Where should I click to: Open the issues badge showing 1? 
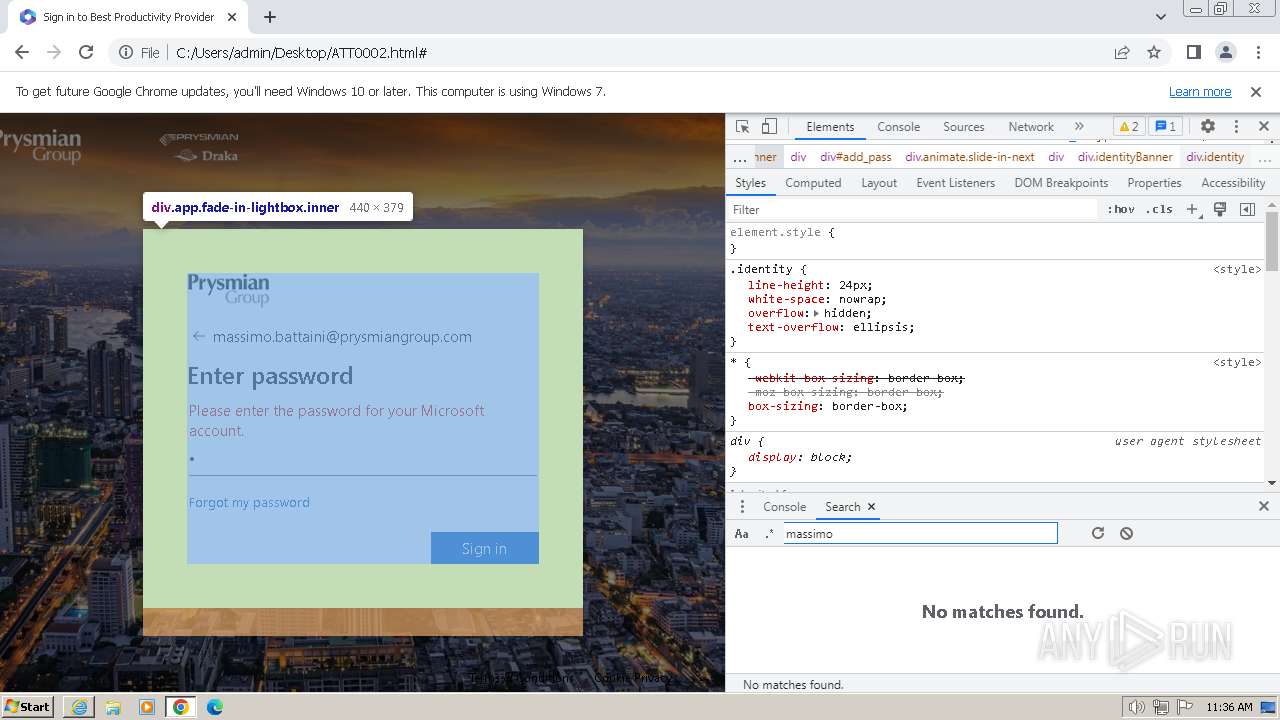coord(1165,127)
